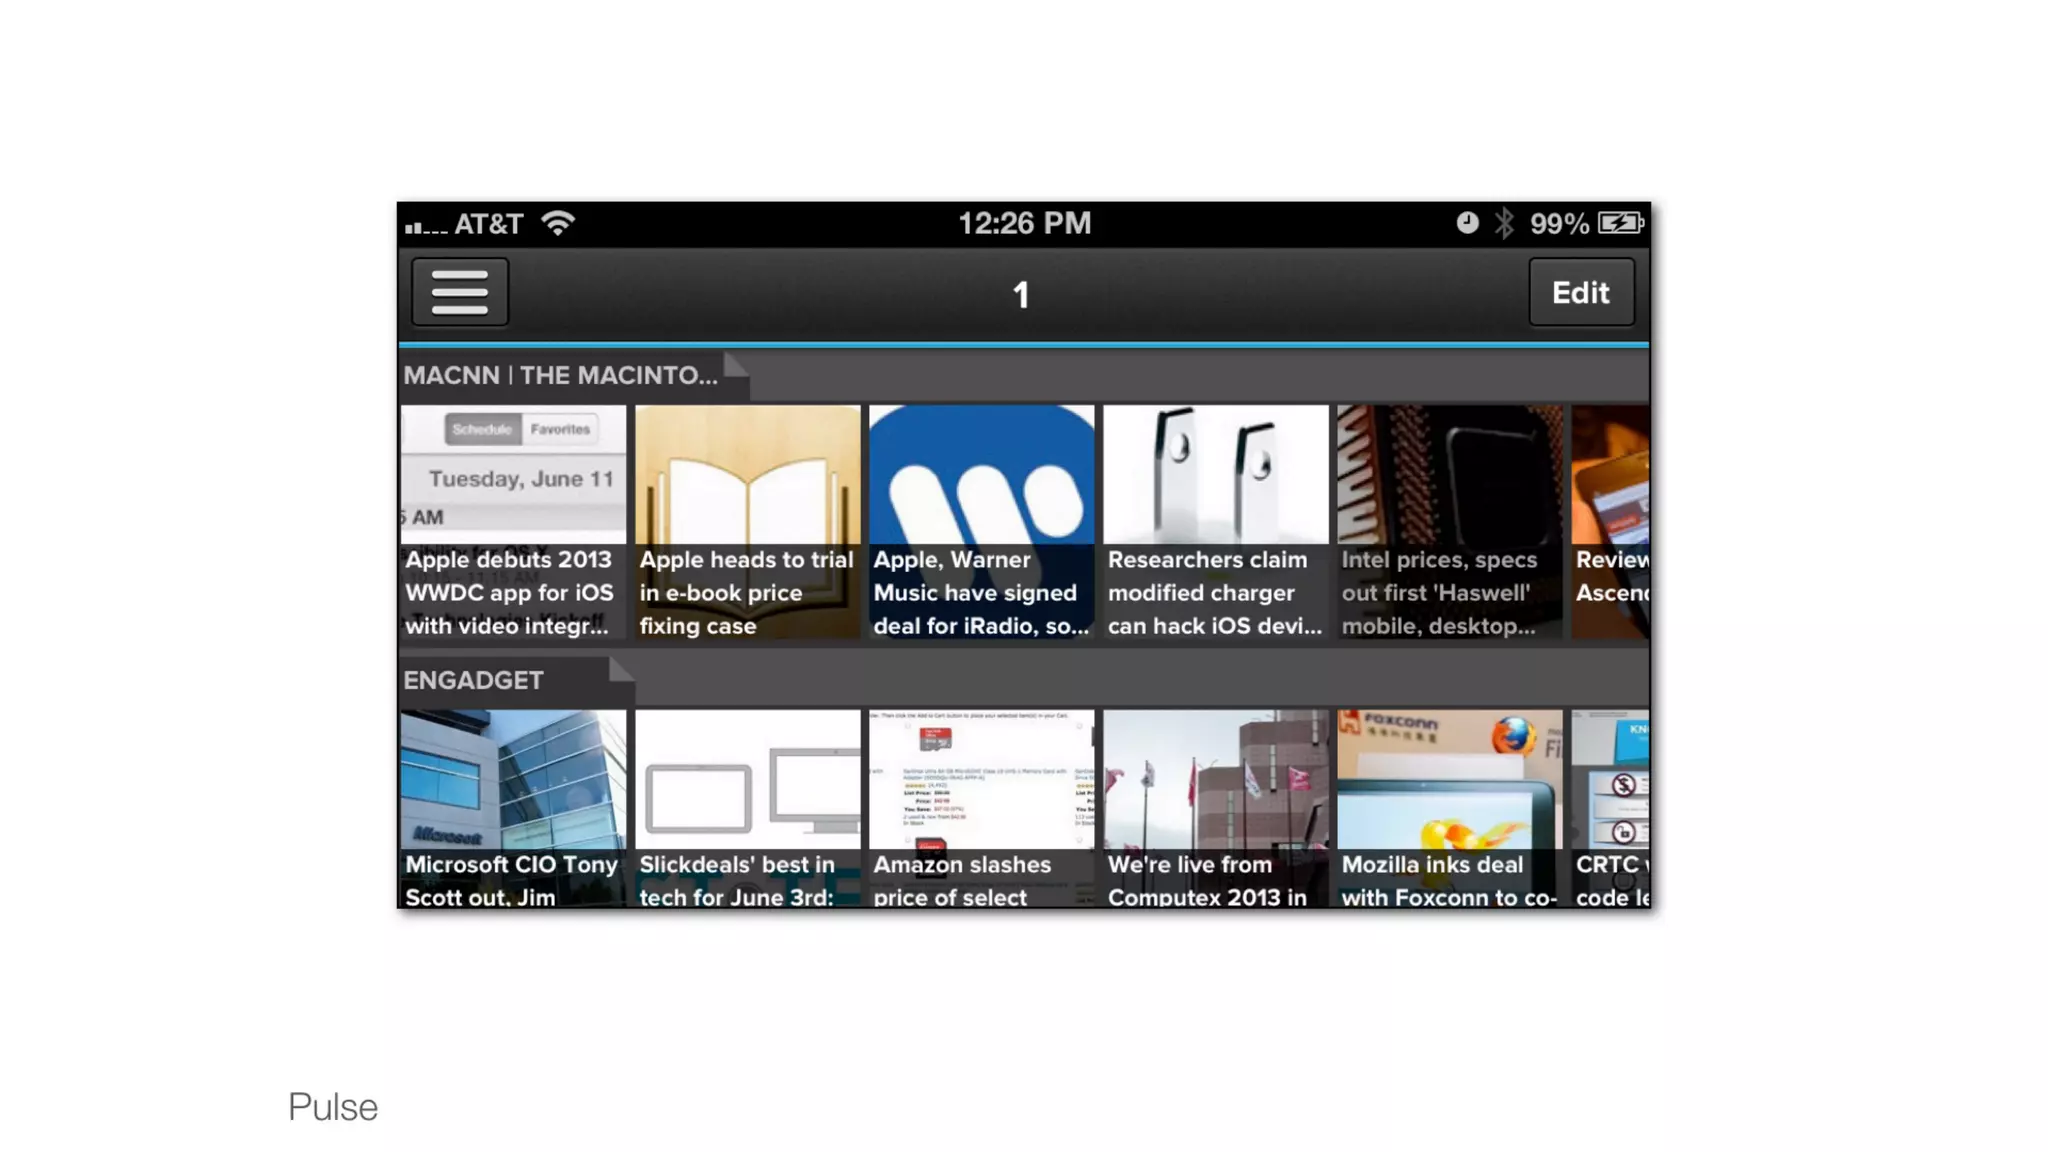Image resolution: width=2048 pixels, height=1152 pixels.
Task: Tap the battery charging icon
Action: pyautogui.click(x=1620, y=223)
